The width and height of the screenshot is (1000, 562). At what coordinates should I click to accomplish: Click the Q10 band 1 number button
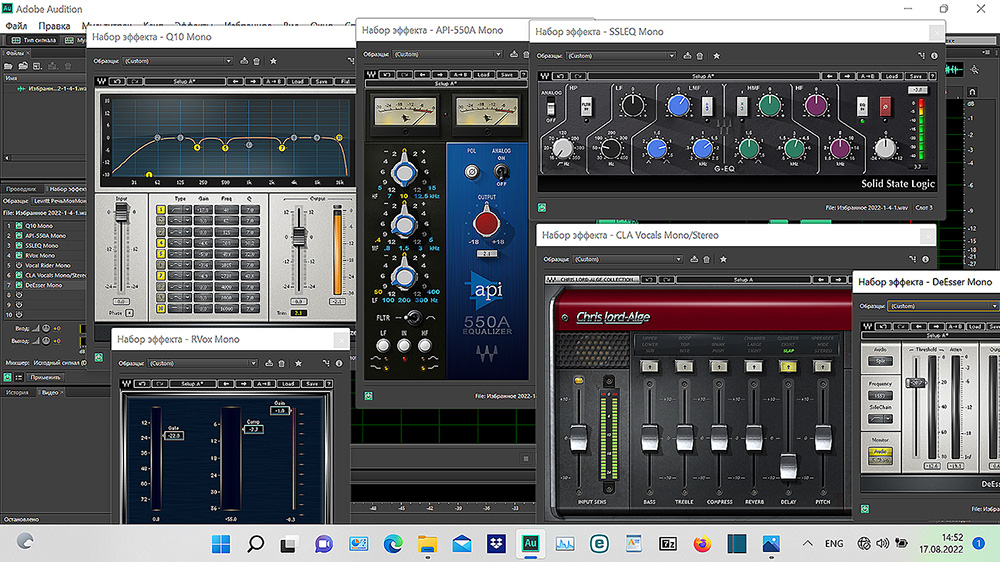161,210
